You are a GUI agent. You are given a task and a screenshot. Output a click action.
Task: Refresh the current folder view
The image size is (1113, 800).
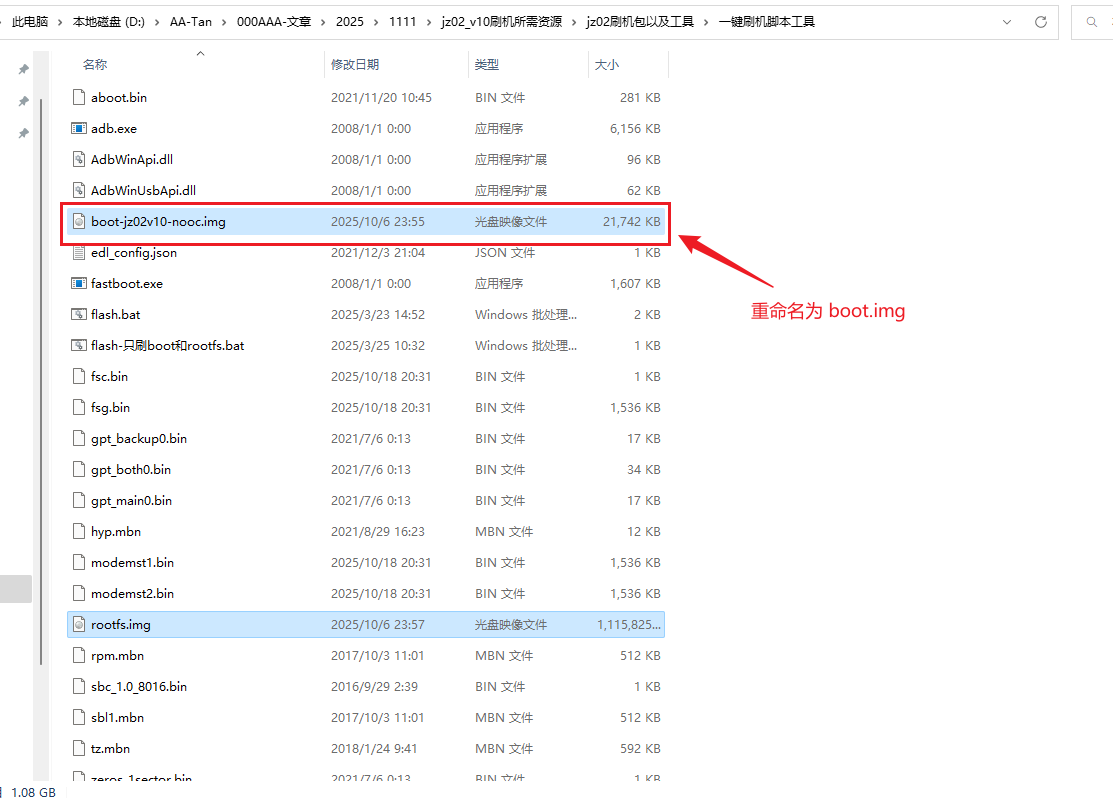[1041, 21]
